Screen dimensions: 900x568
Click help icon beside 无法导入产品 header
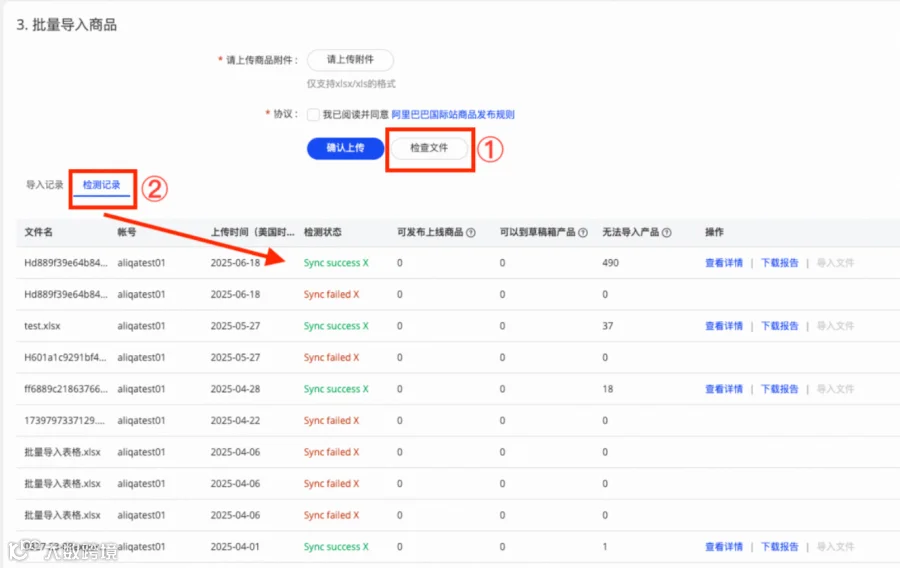(666, 232)
